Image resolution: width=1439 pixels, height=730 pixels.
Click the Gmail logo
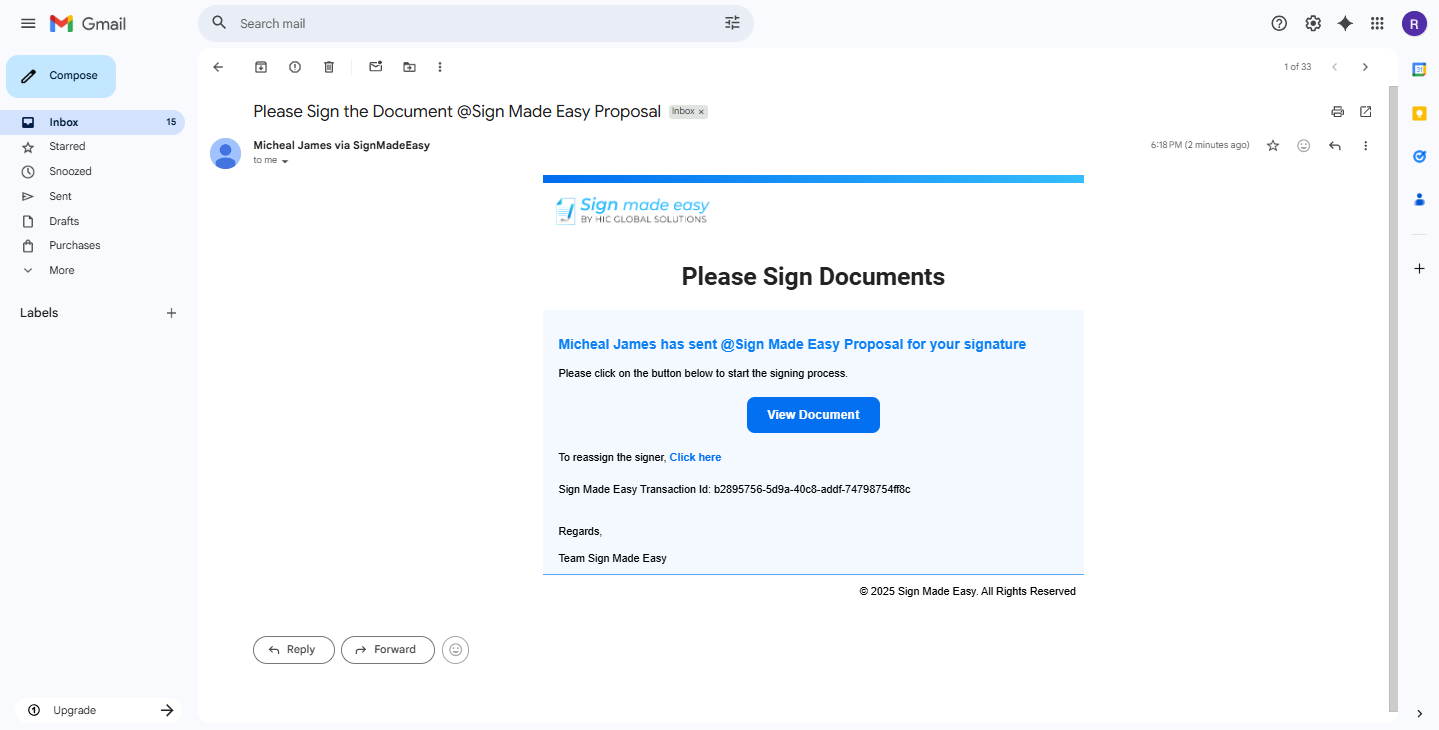[88, 23]
